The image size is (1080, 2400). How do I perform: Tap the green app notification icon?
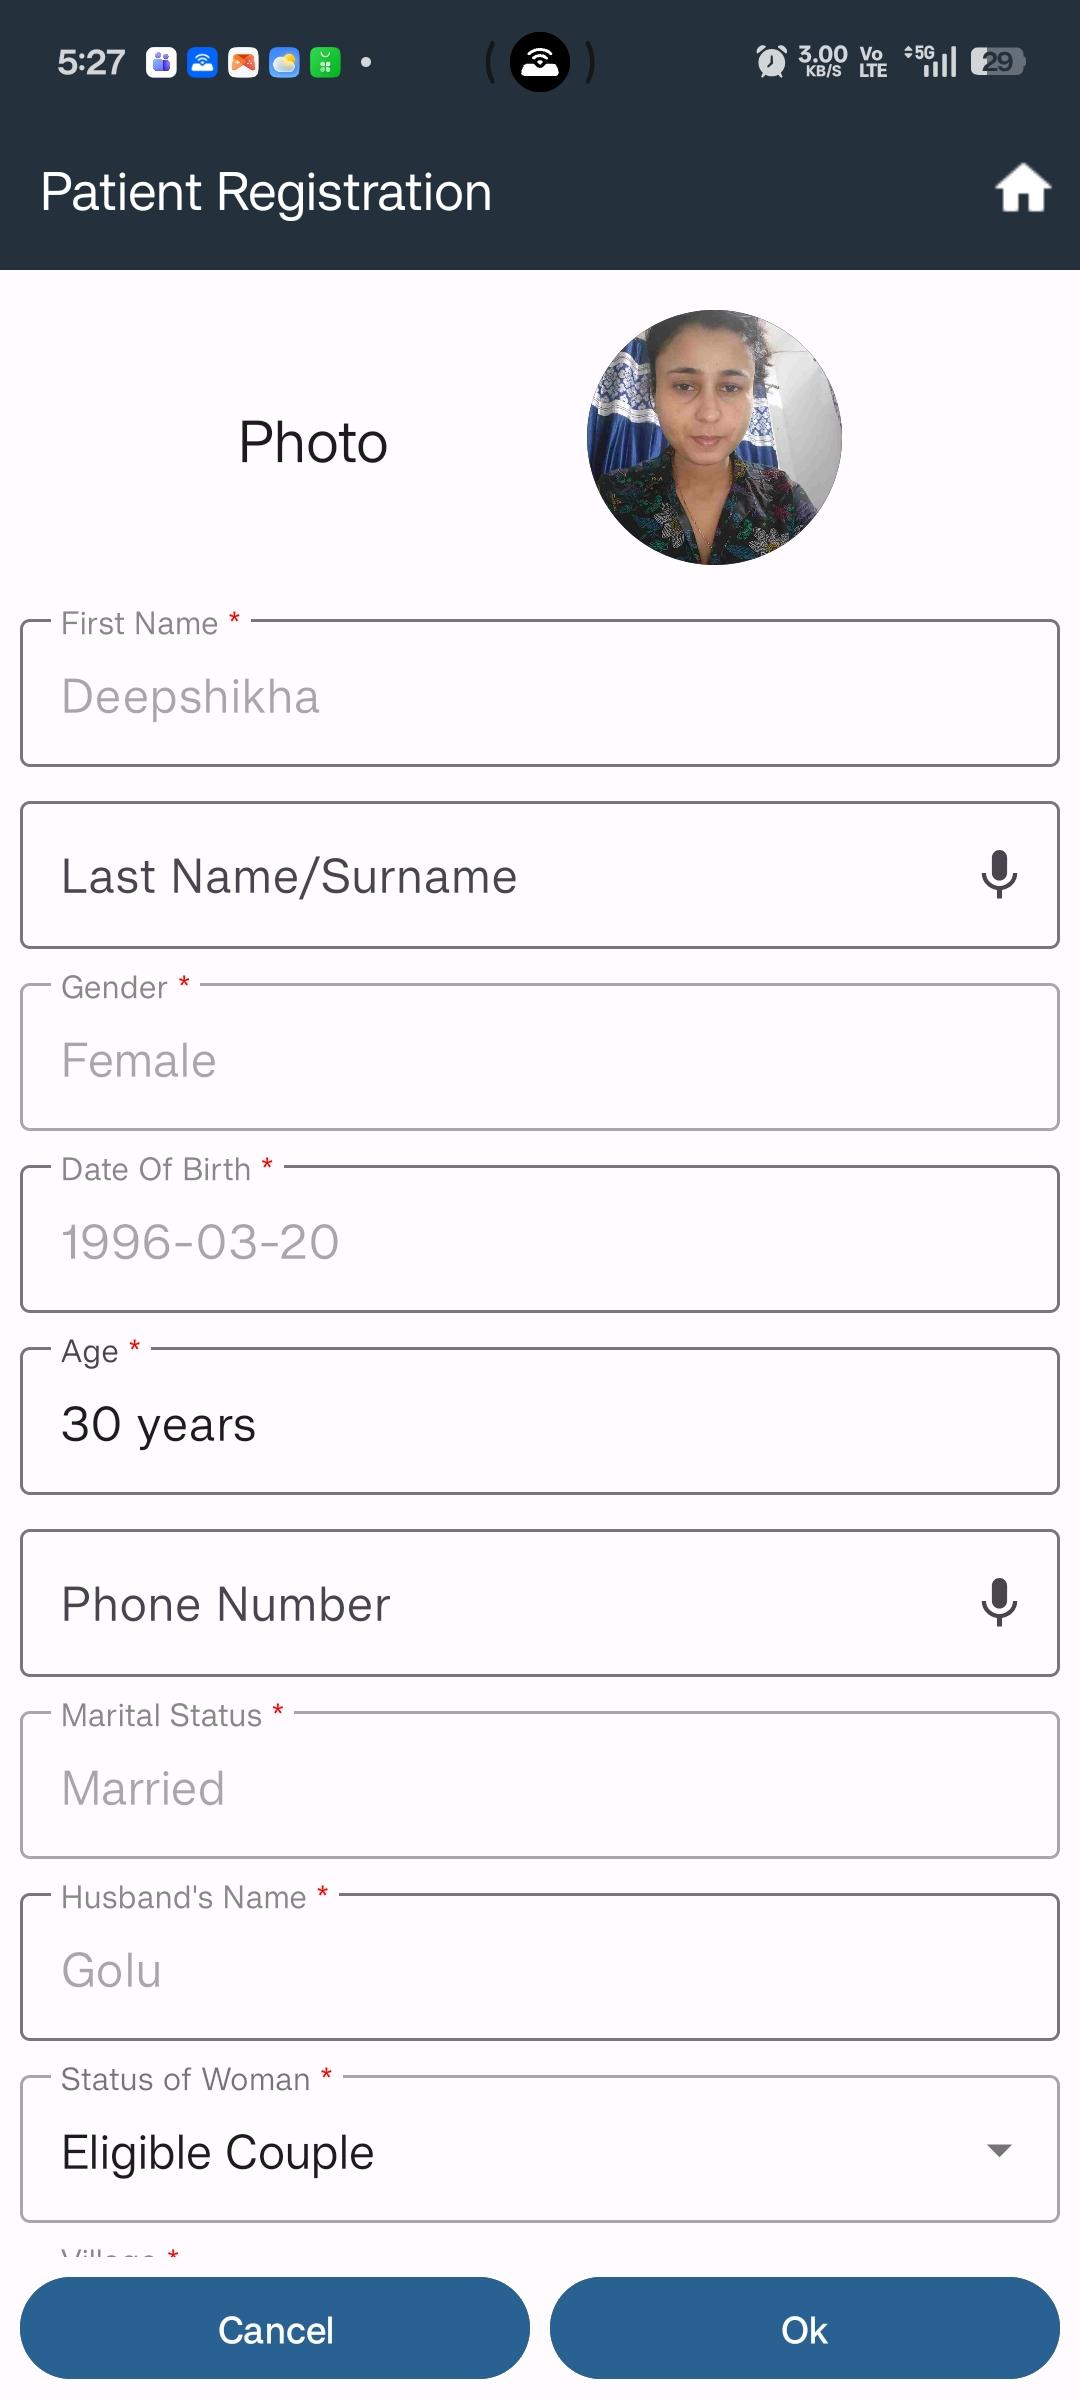click(325, 62)
